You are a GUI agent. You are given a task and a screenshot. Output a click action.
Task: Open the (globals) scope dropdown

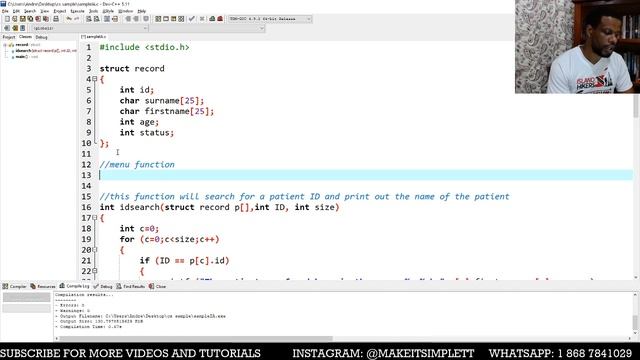pyautogui.click(x=89, y=28)
